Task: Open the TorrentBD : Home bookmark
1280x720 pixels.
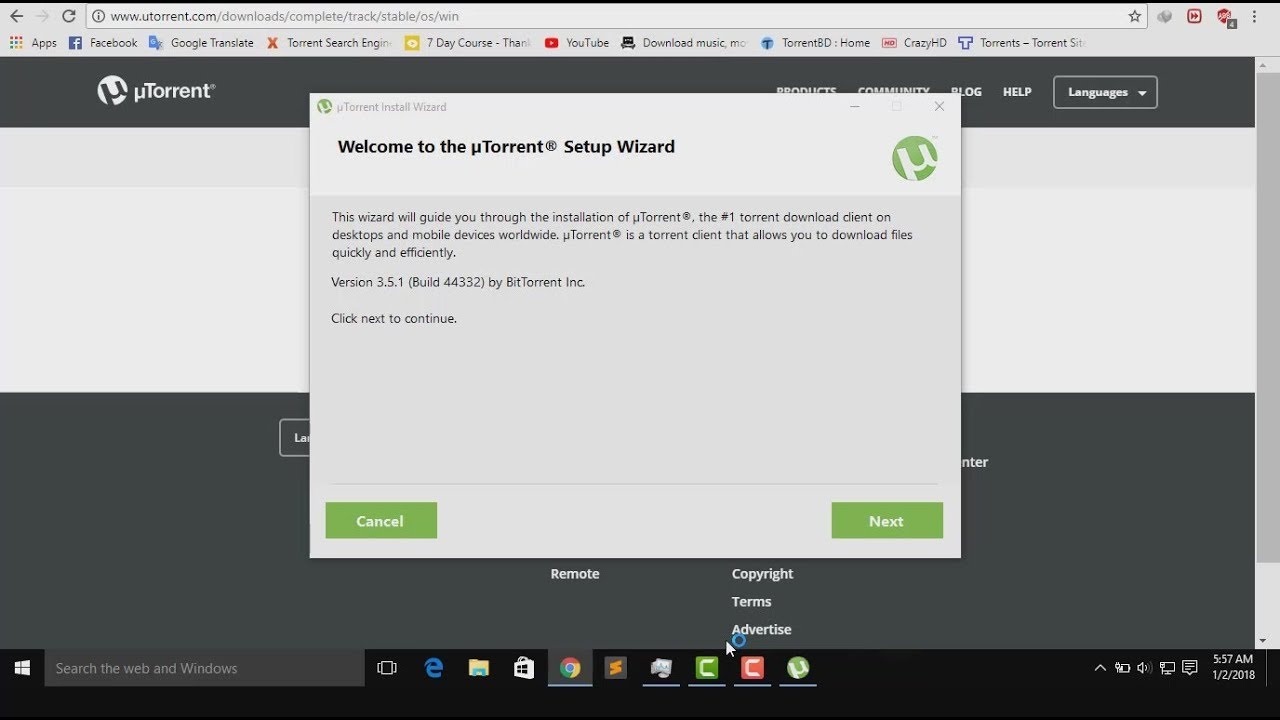Action: tap(815, 43)
